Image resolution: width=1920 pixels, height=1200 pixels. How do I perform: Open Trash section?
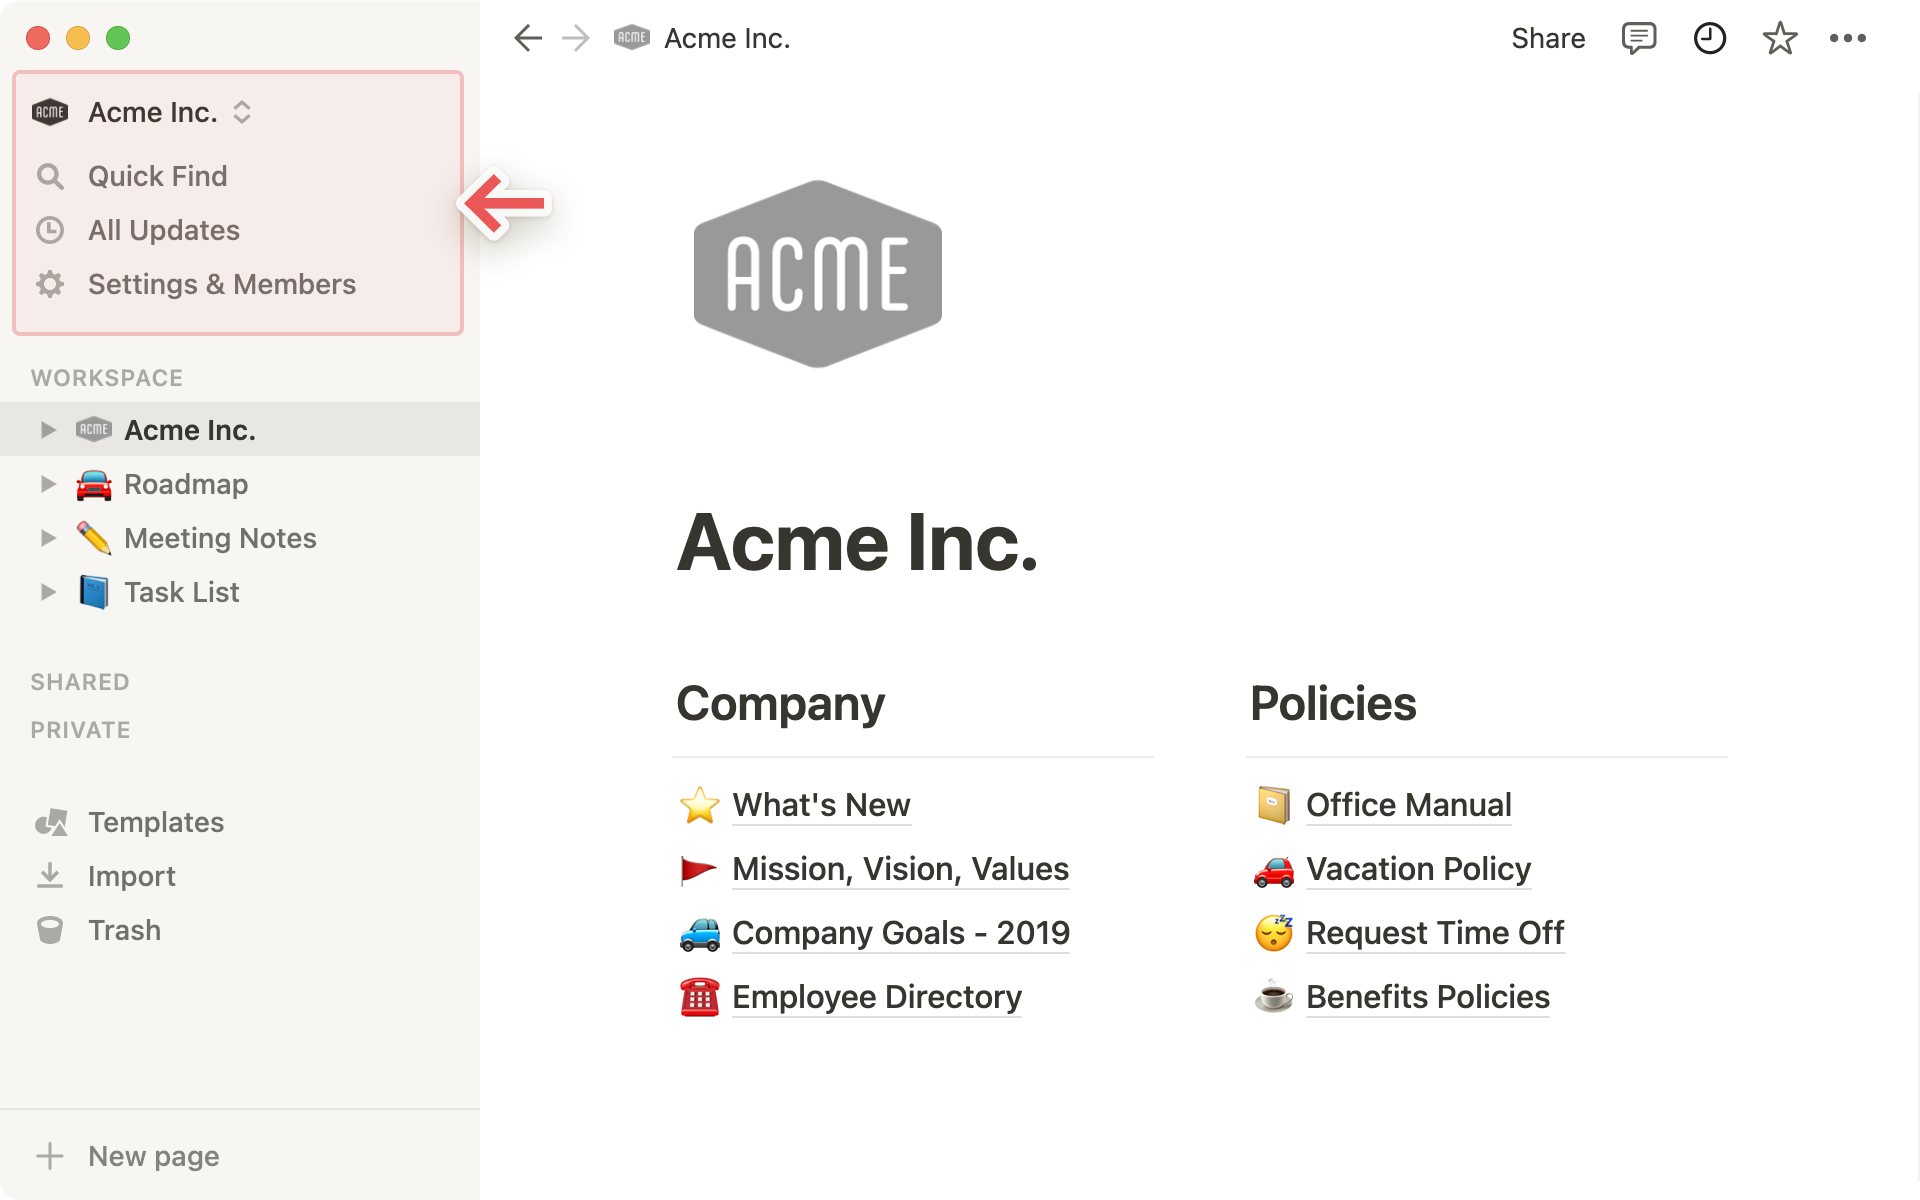pyautogui.click(x=123, y=929)
